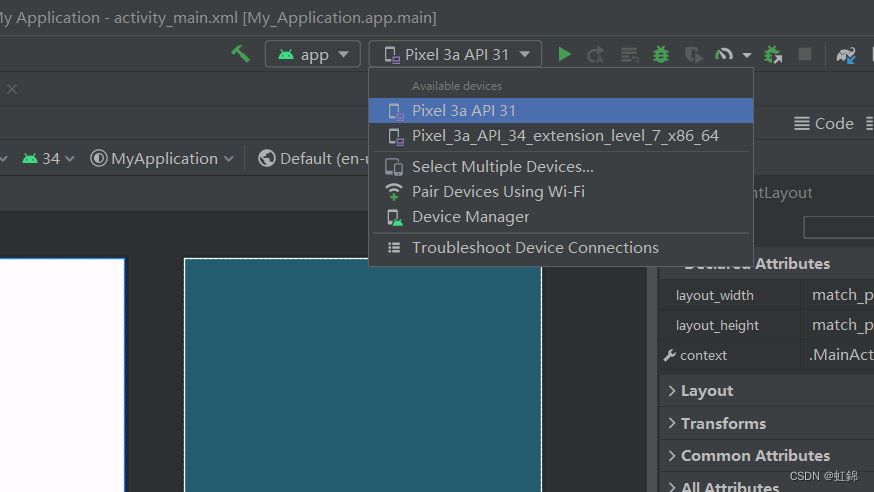Open the MyApplication theme dropdown

tap(162, 158)
